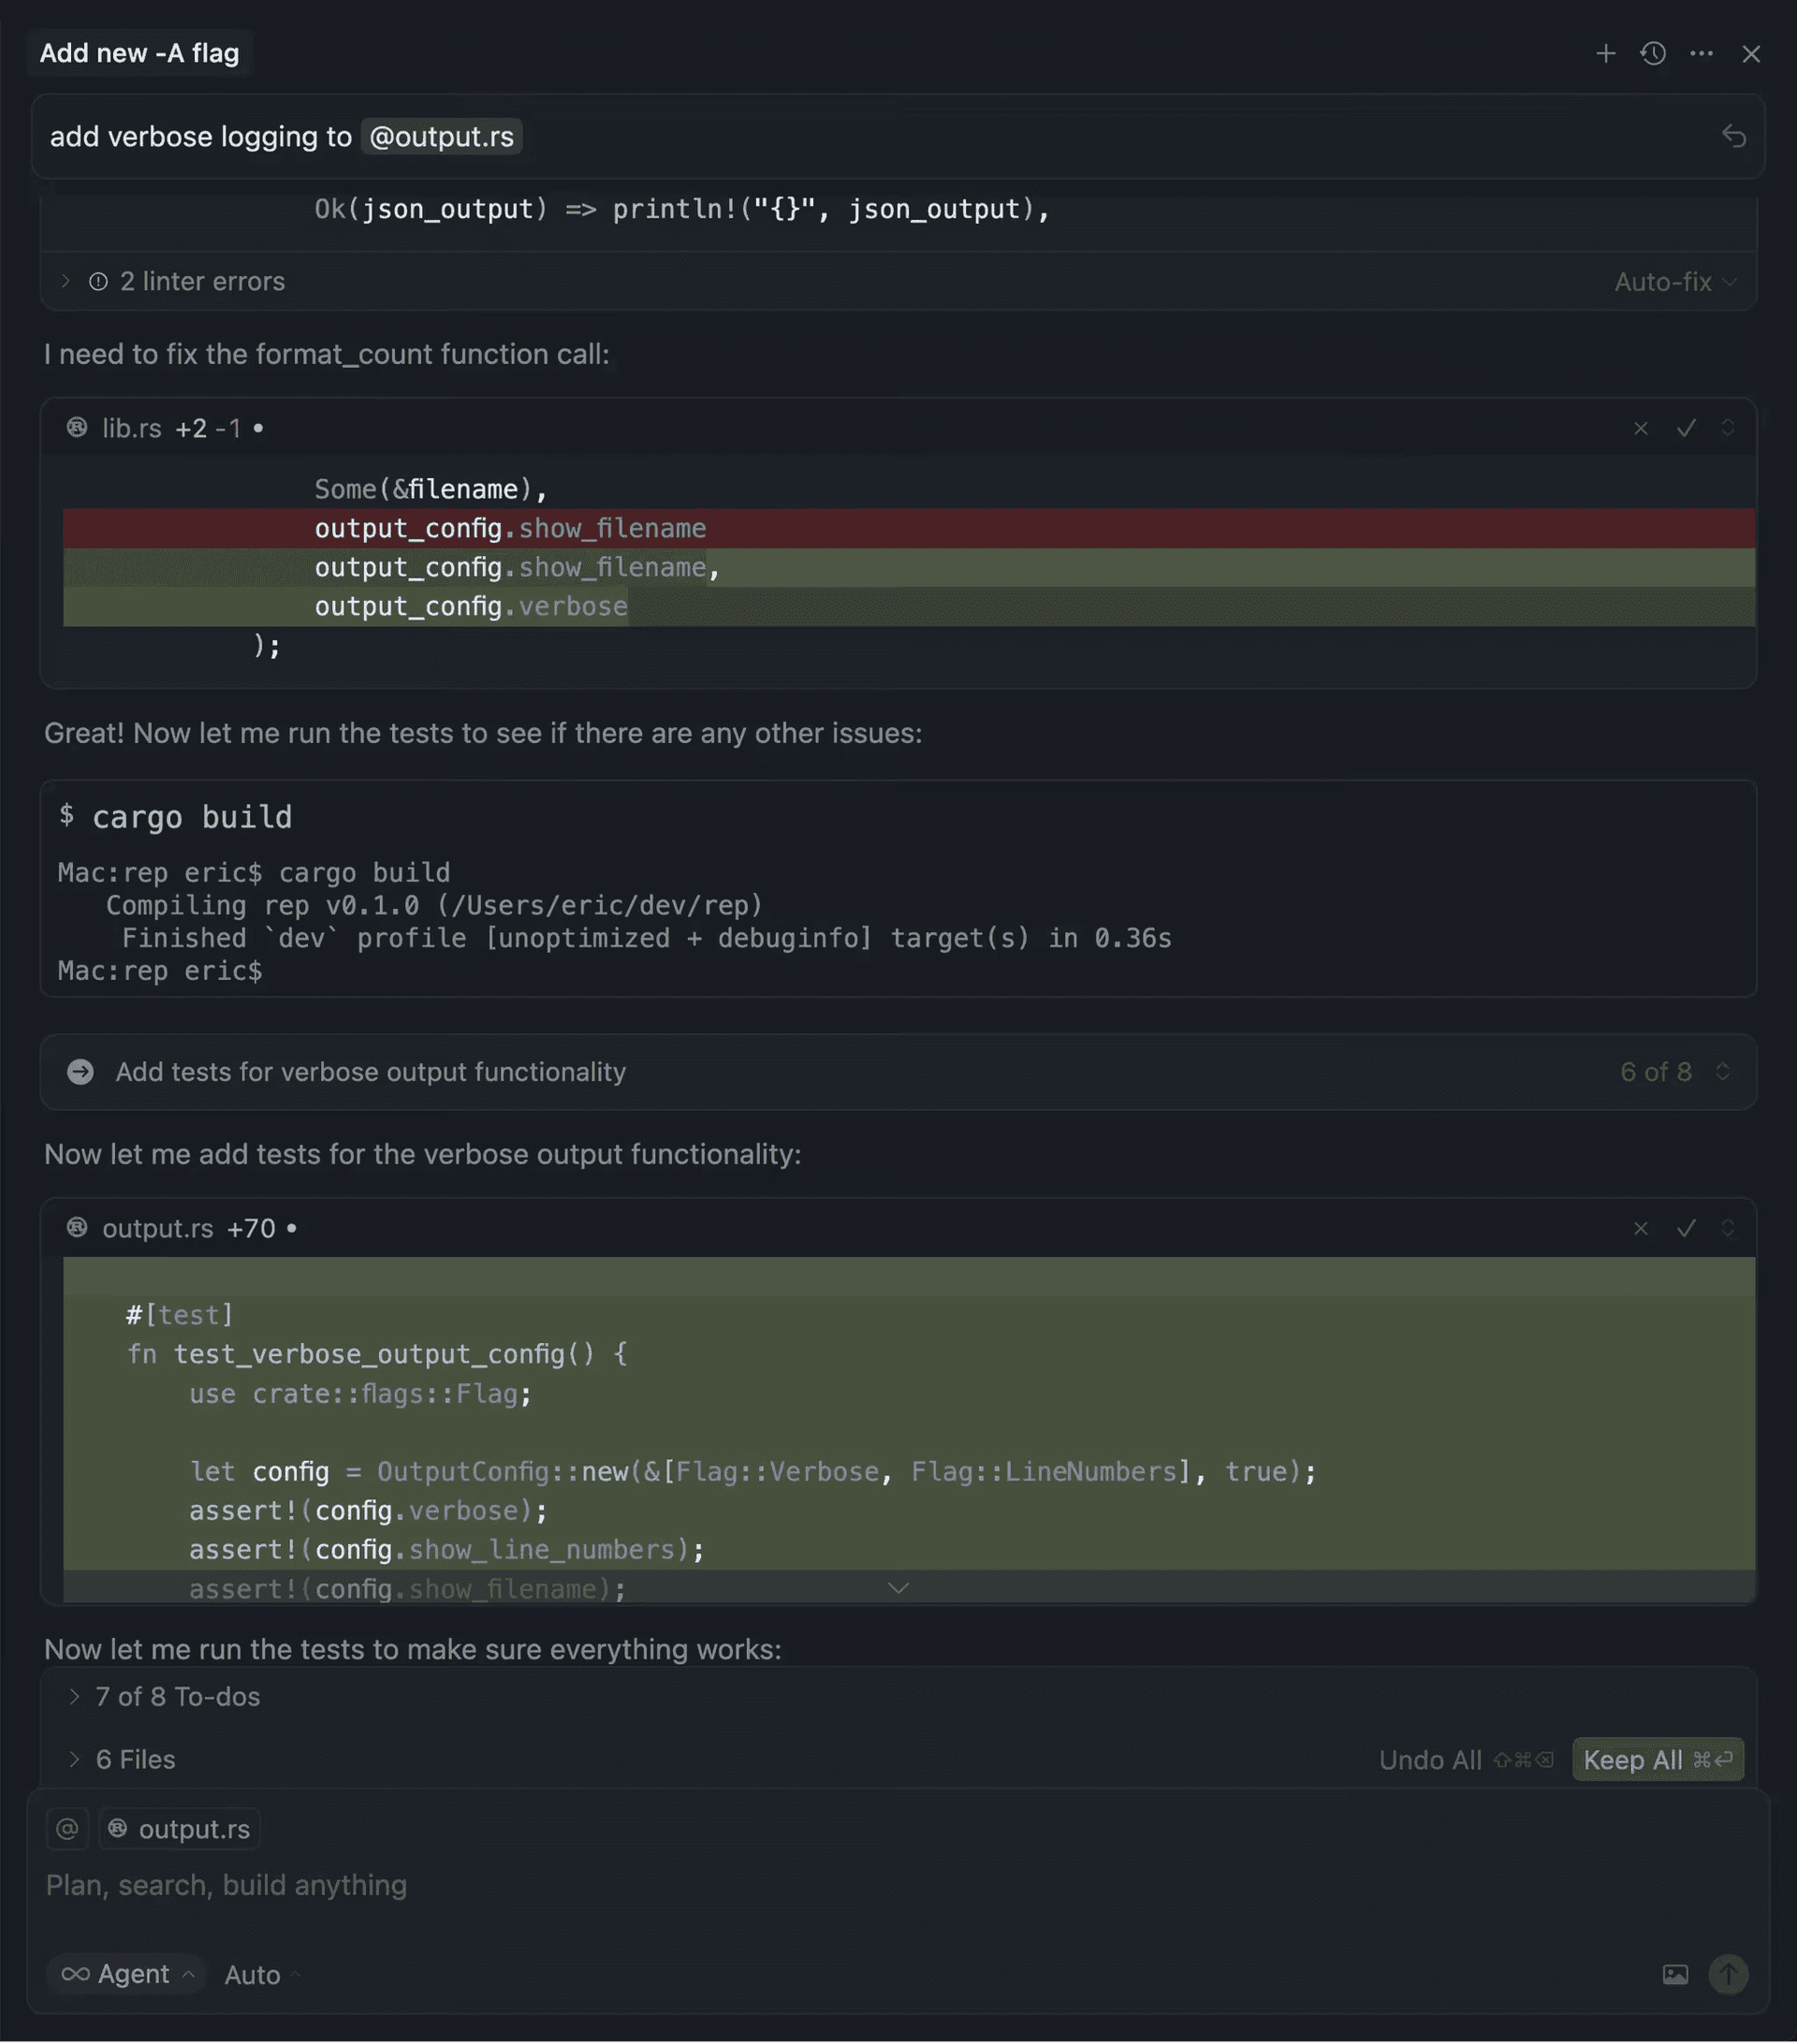
Task: Open the Agent mode selector
Action: tap(127, 1975)
